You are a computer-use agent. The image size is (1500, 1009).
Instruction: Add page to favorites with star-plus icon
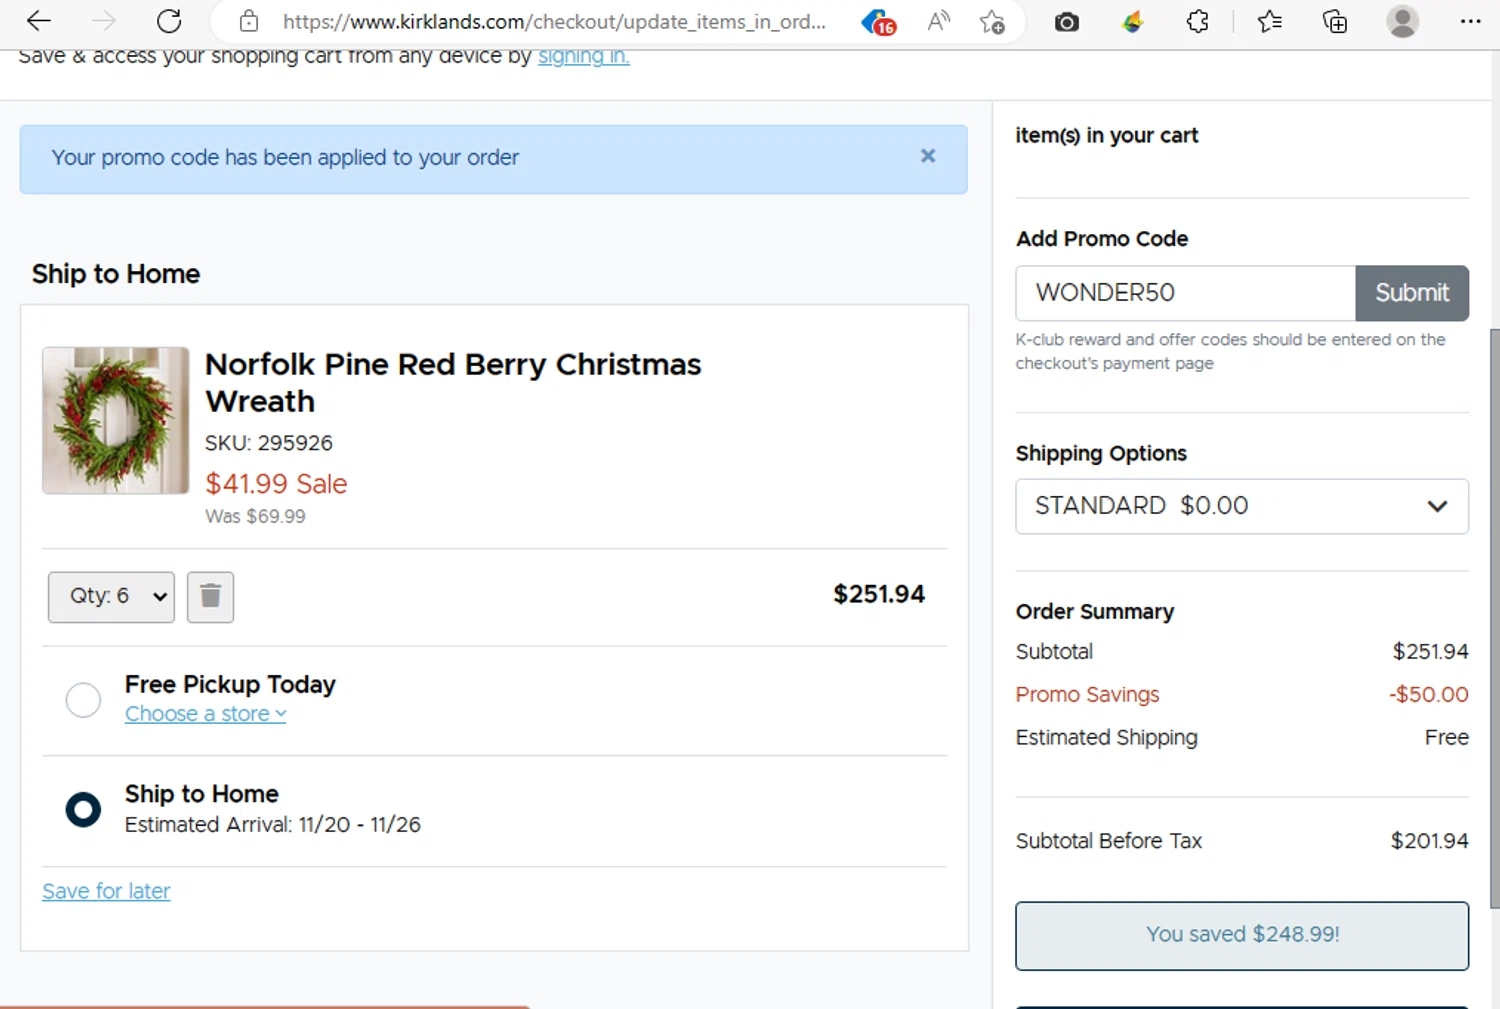[992, 21]
